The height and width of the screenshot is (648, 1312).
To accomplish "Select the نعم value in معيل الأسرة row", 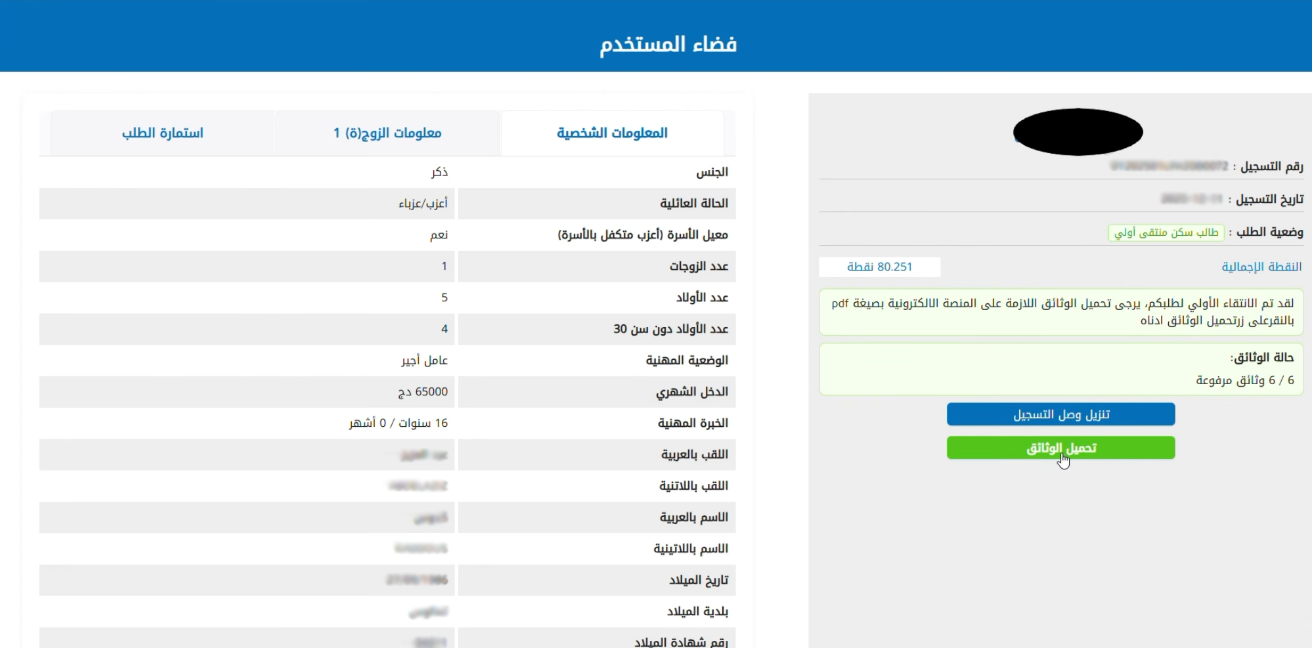I will [x=439, y=235].
